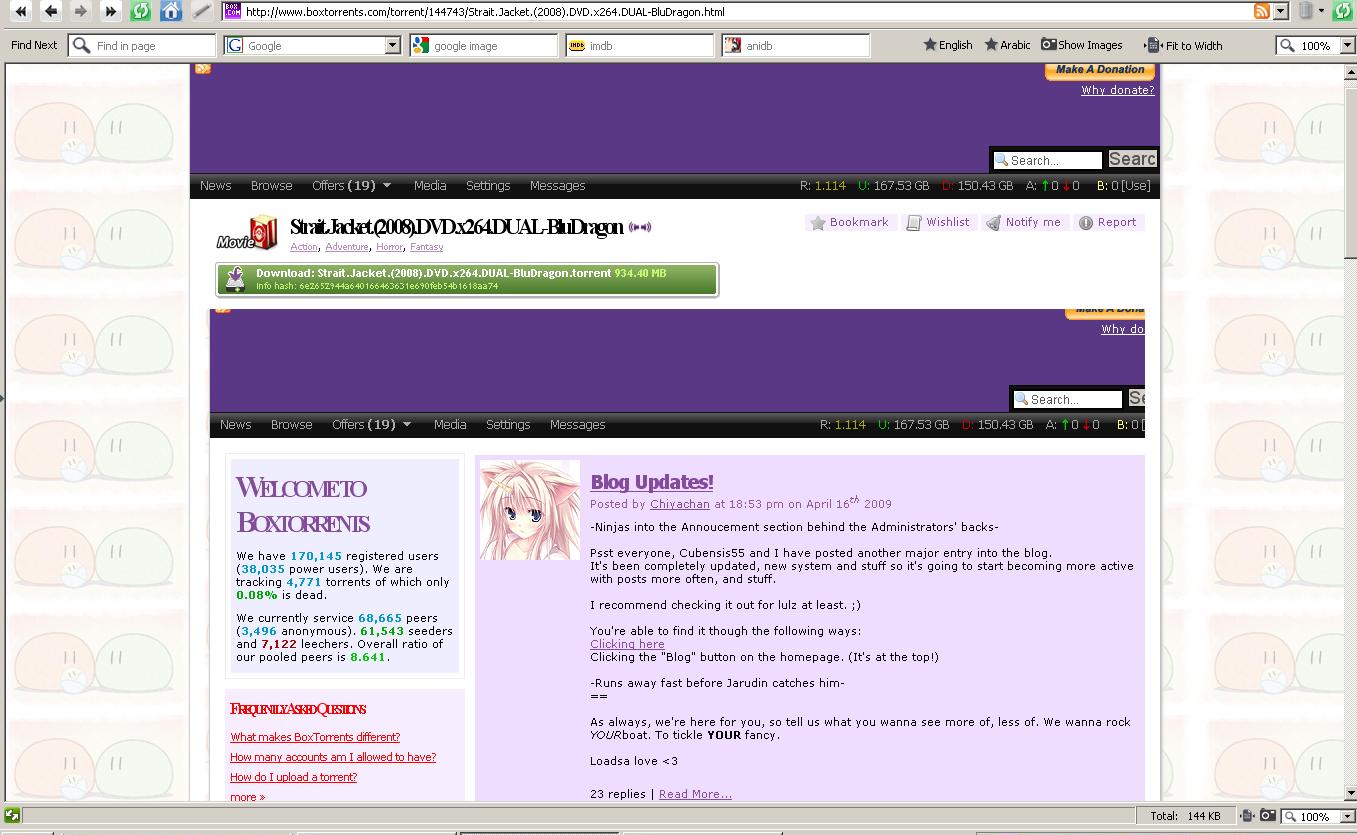Toggle Show Images camera button

1081,45
